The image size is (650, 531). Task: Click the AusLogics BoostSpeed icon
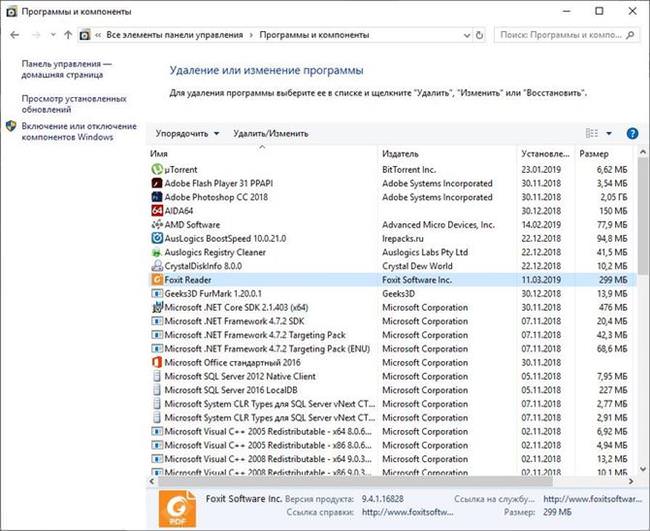[x=157, y=238]
